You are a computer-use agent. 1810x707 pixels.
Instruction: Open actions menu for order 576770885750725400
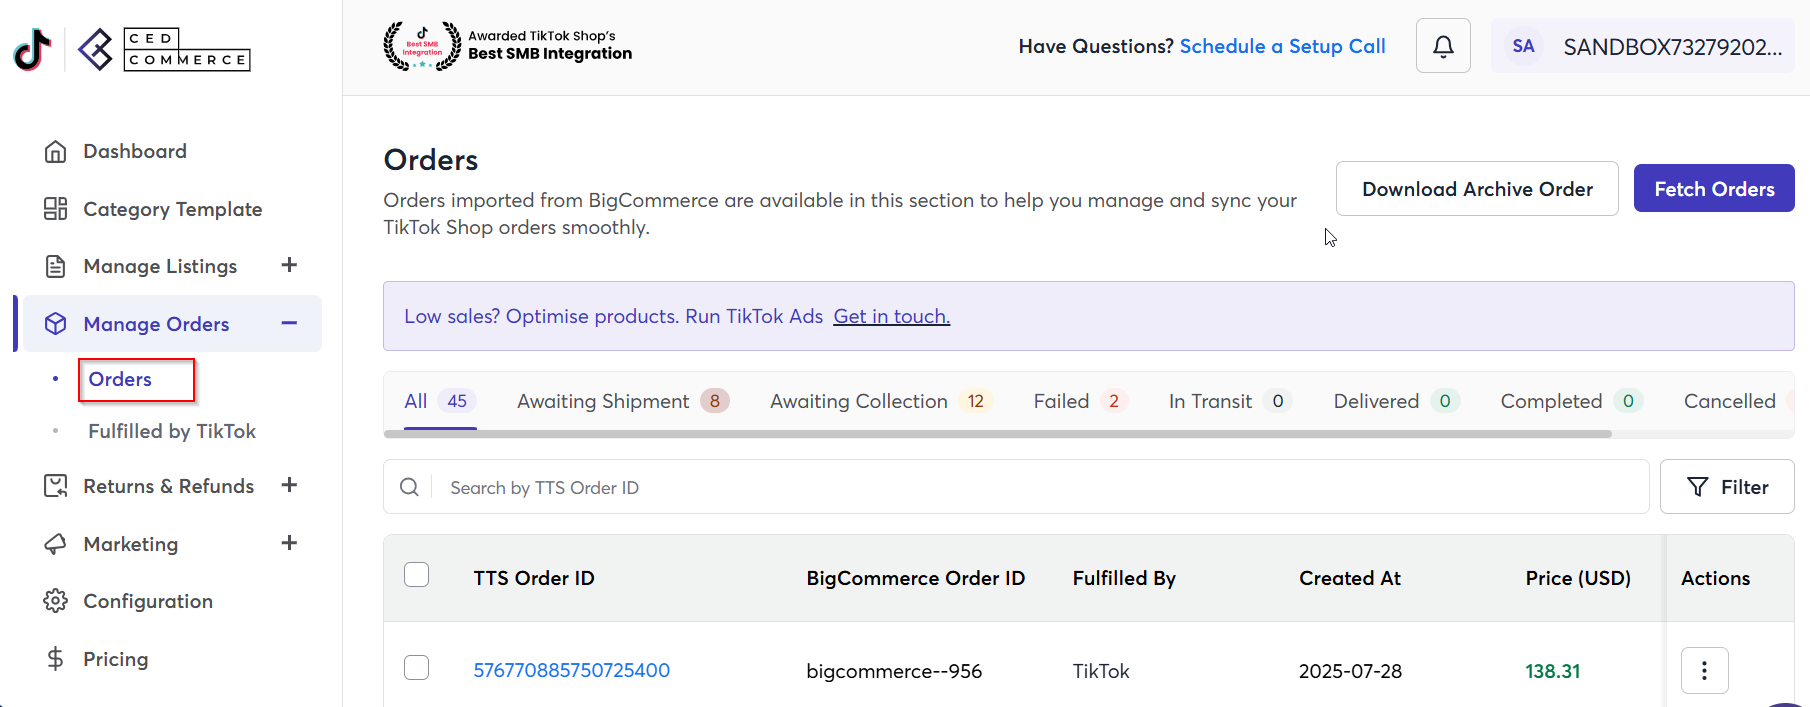click(1705, 670)
